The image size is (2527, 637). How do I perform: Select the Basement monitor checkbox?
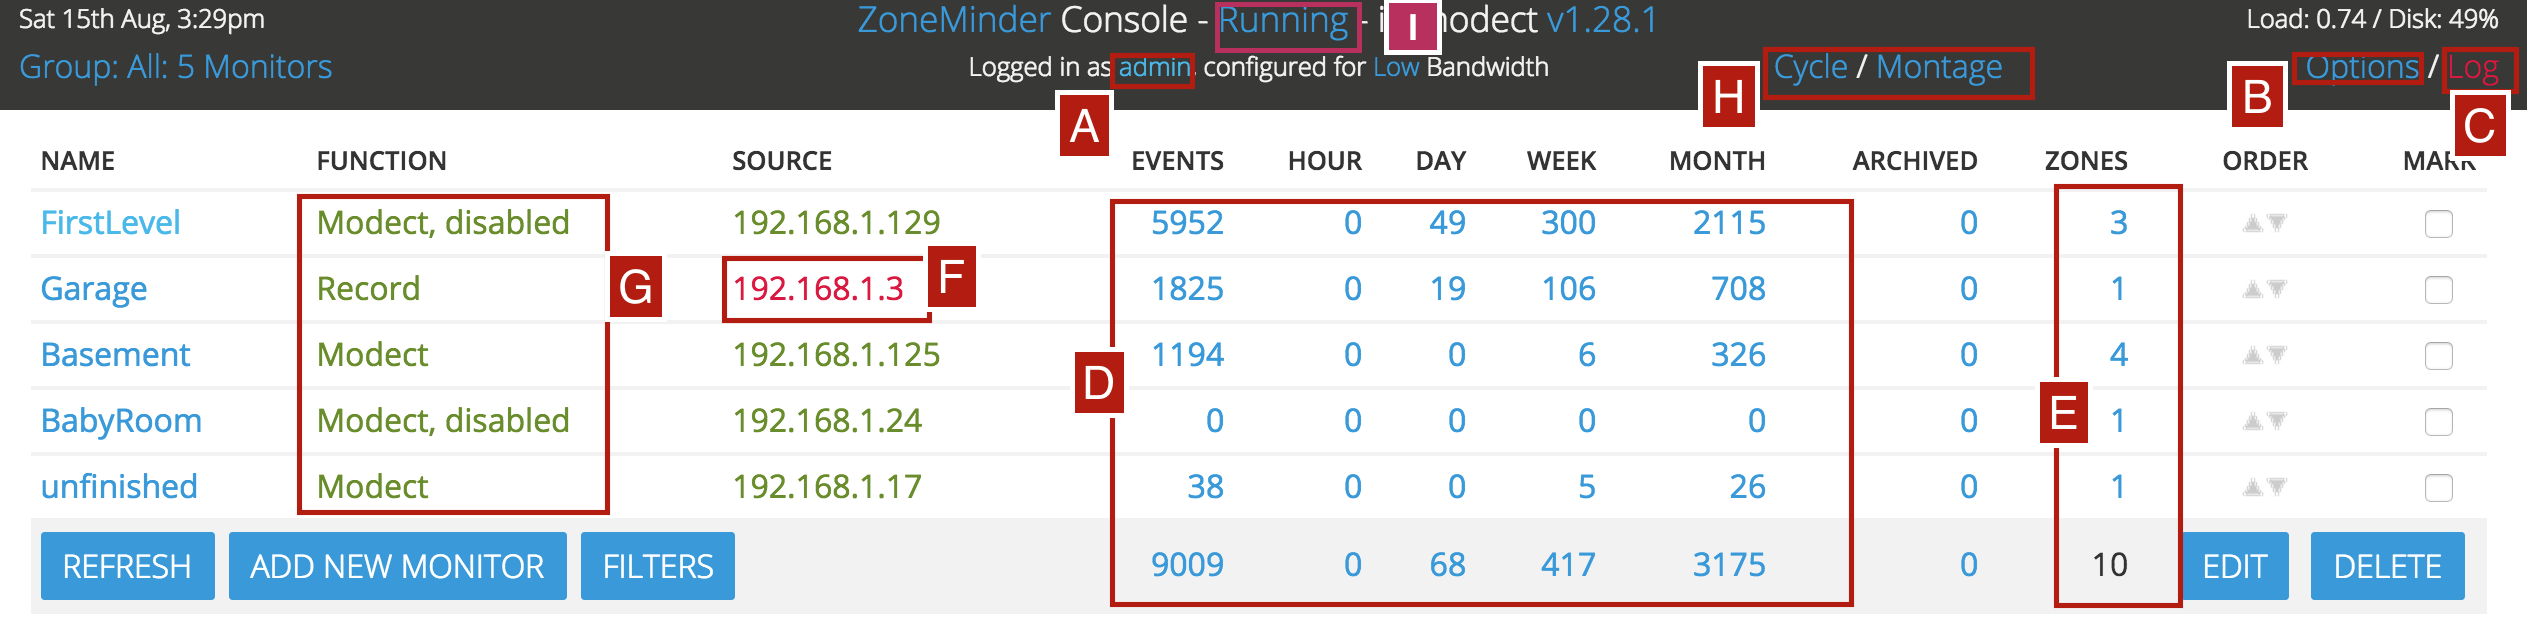(2439, 356)
